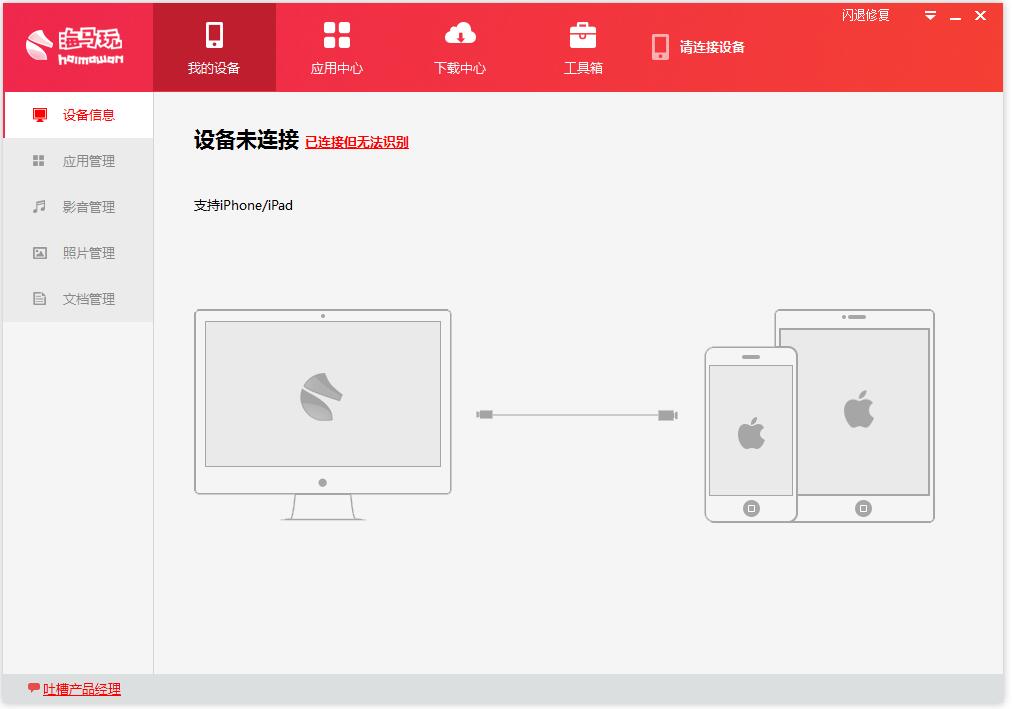Click the computer illustration in the center

[321, 394]
